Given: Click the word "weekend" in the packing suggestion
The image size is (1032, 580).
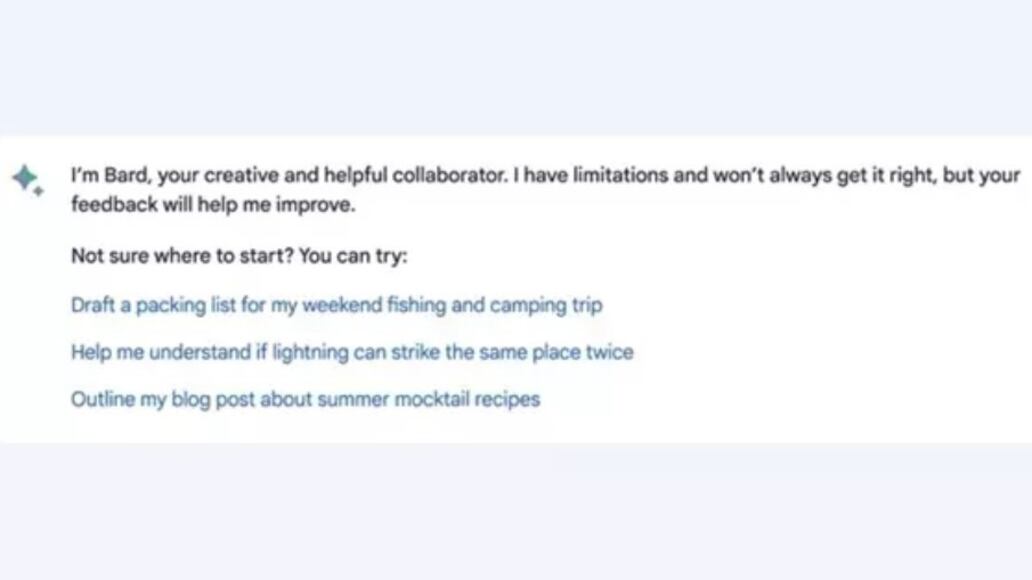Looking at the screenshot, I should pos(336,305).
